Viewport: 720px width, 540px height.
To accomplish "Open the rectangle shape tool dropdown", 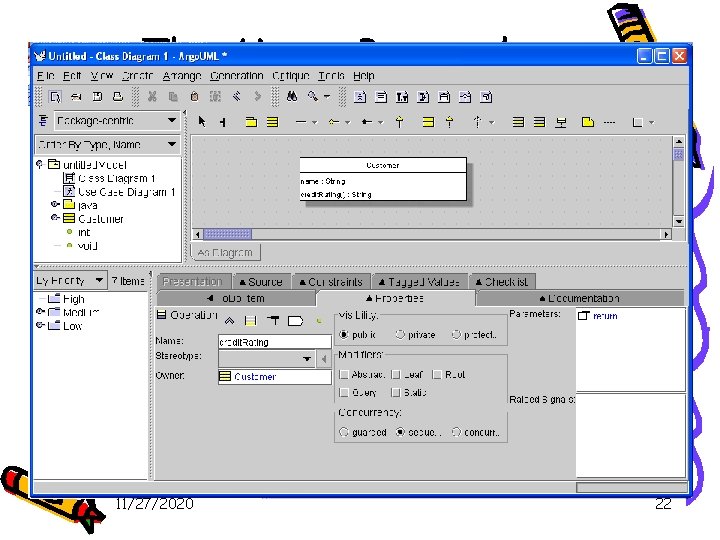I will tap(652, 123).
